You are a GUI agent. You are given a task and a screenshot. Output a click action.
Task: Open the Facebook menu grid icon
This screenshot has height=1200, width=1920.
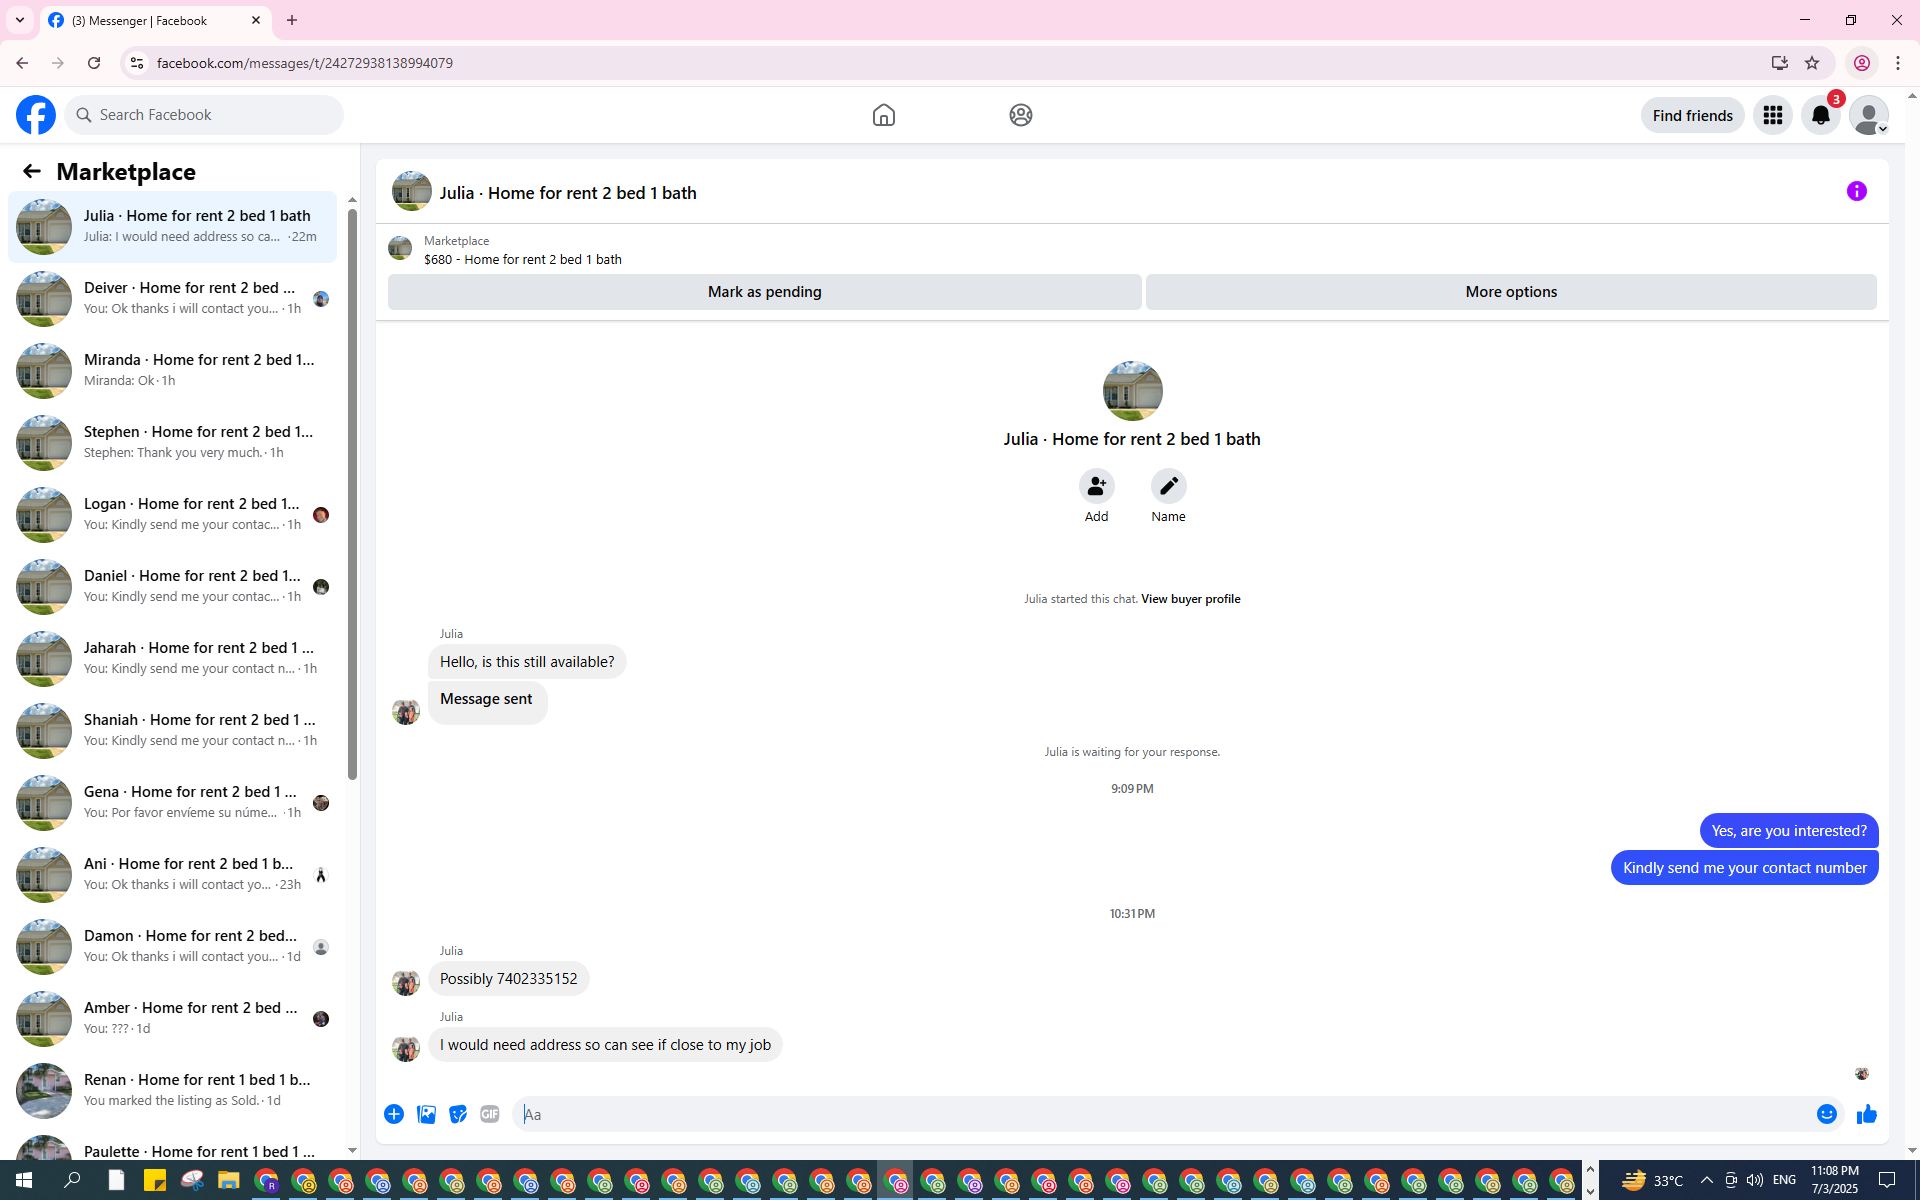click(x=1772, y=115)
